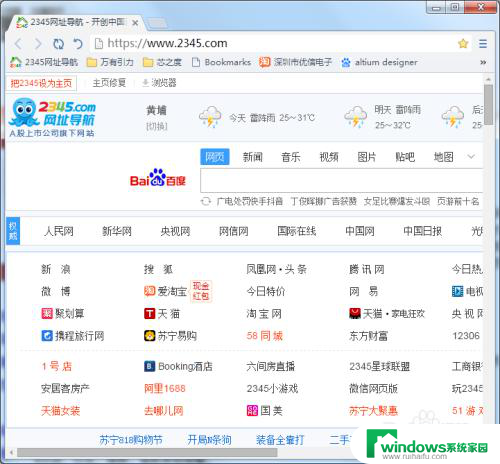Image resolution: width=500 pixels, height=464 pixels.
Task: Reload the page with the refresh icon
Action: [58, 44]
